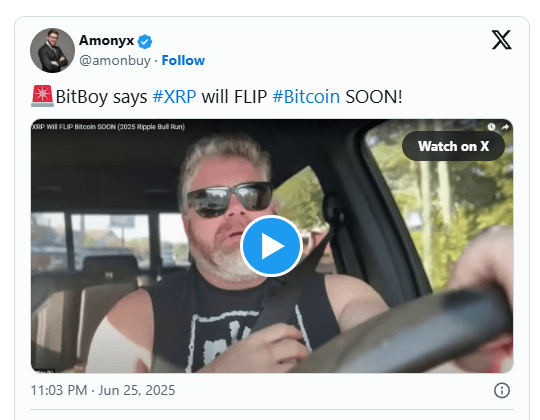This screenshot has width=540, height=420.
Task: Click the red siren emoji in tweet
Action: coord(42,96)
